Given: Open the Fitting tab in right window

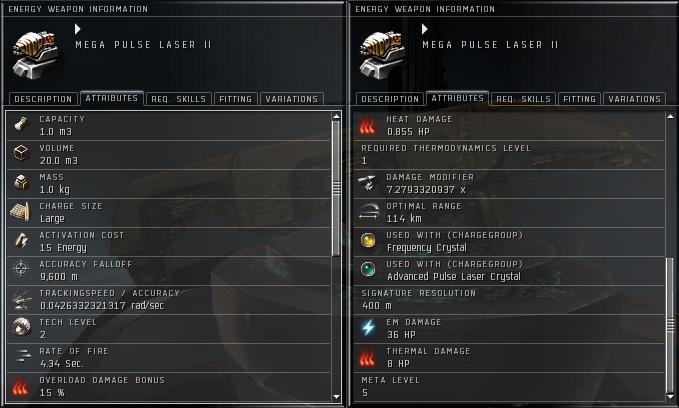Looking at the screenshot, I should pyautogui.click(x=579, y=99).
